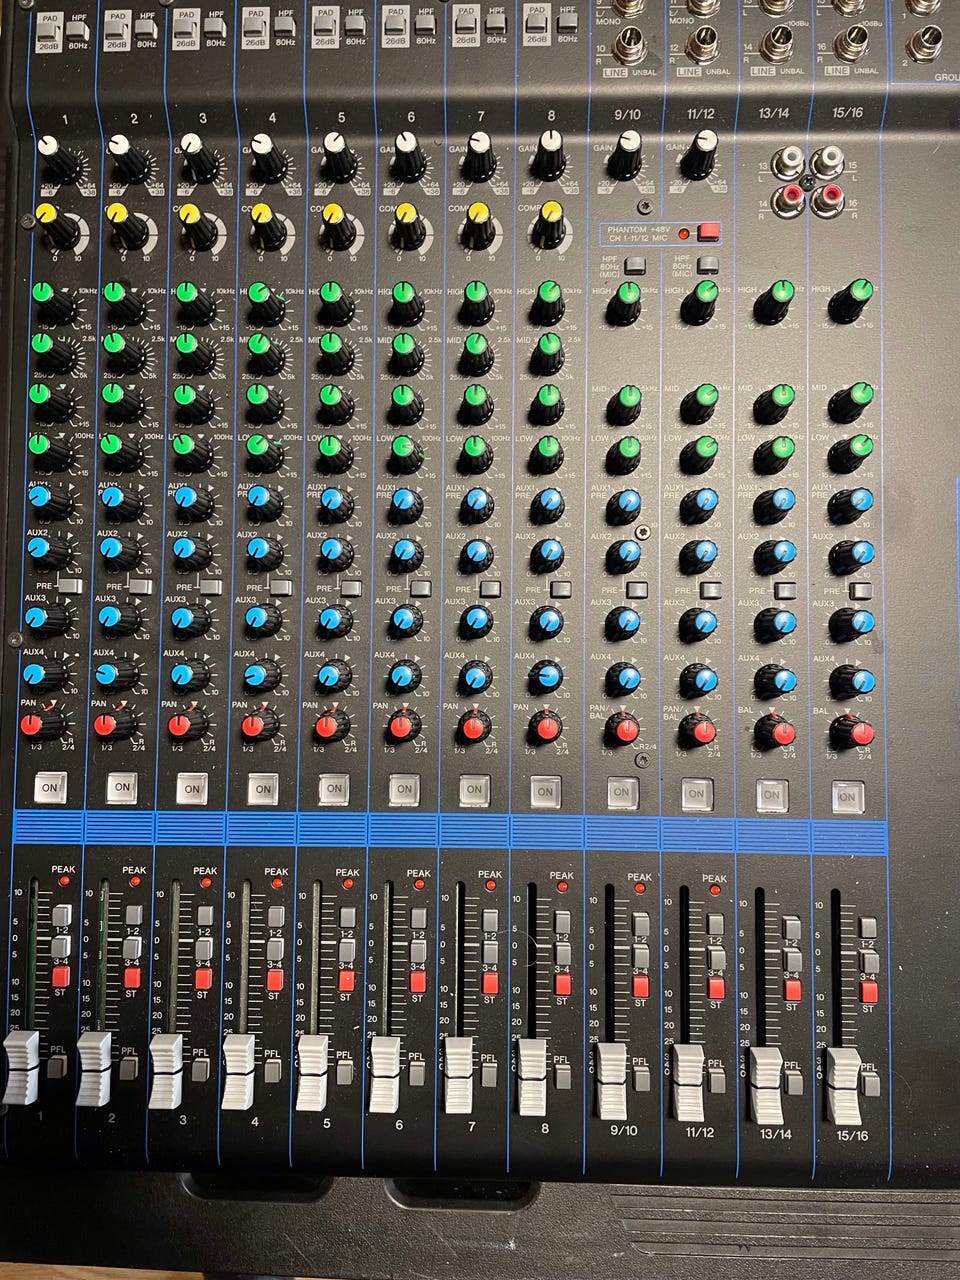Toggle the red PHANTOM +48V switch
Screen dimensions: 960x1280
pyautogui.click(x=708, y=234)
